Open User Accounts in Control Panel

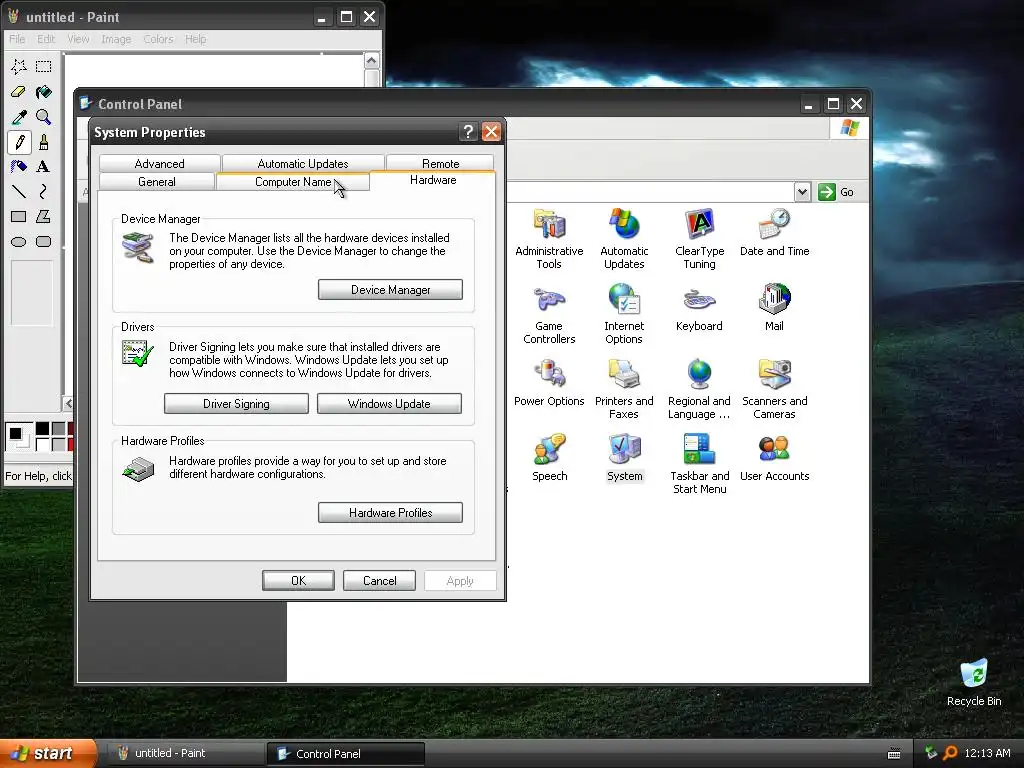[775, 458]
